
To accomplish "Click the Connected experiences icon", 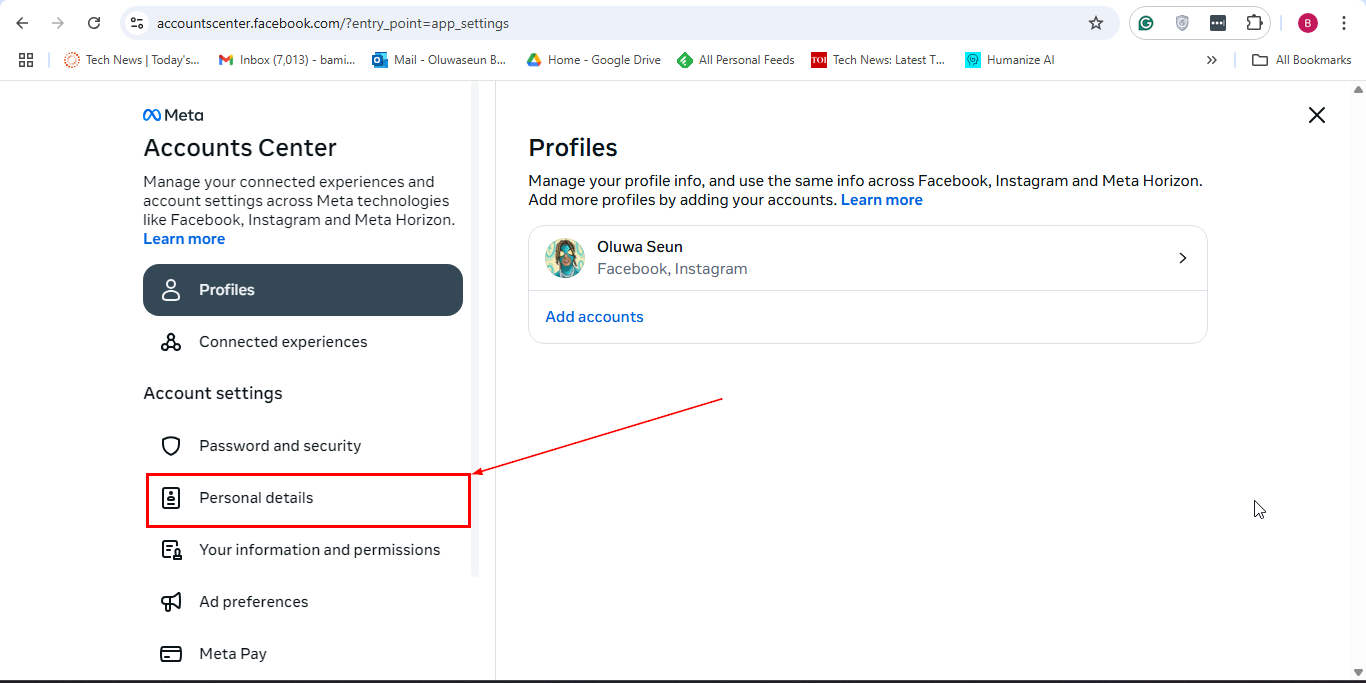I will [x=171, y=342].
